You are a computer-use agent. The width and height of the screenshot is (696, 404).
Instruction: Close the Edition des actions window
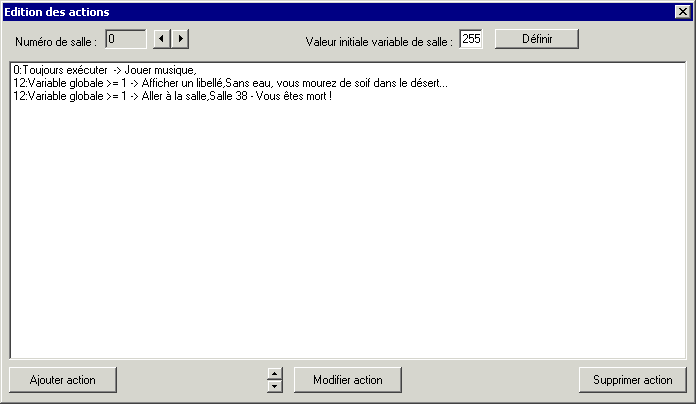(x=682, y=12)
